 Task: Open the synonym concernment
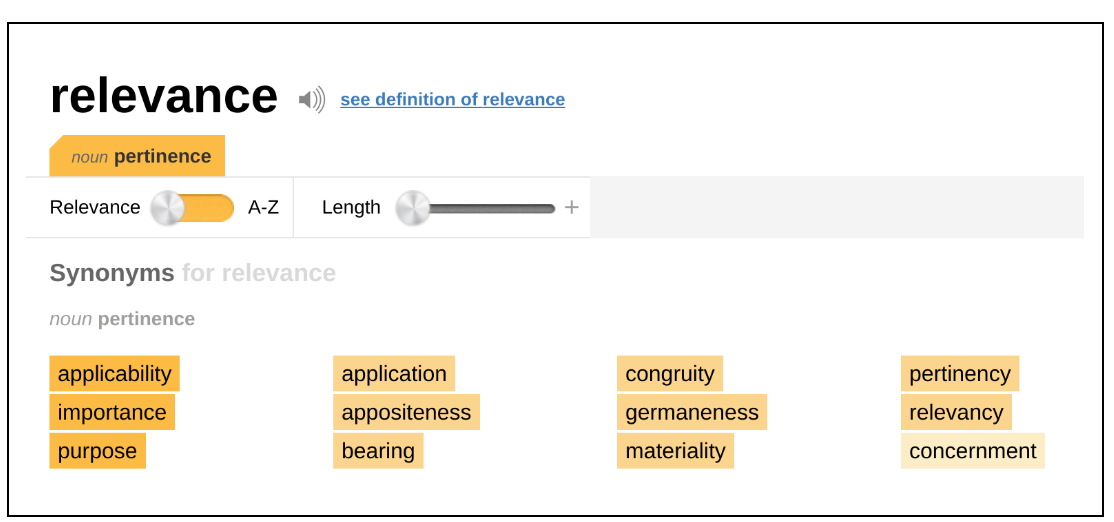[x=973, y=451]
